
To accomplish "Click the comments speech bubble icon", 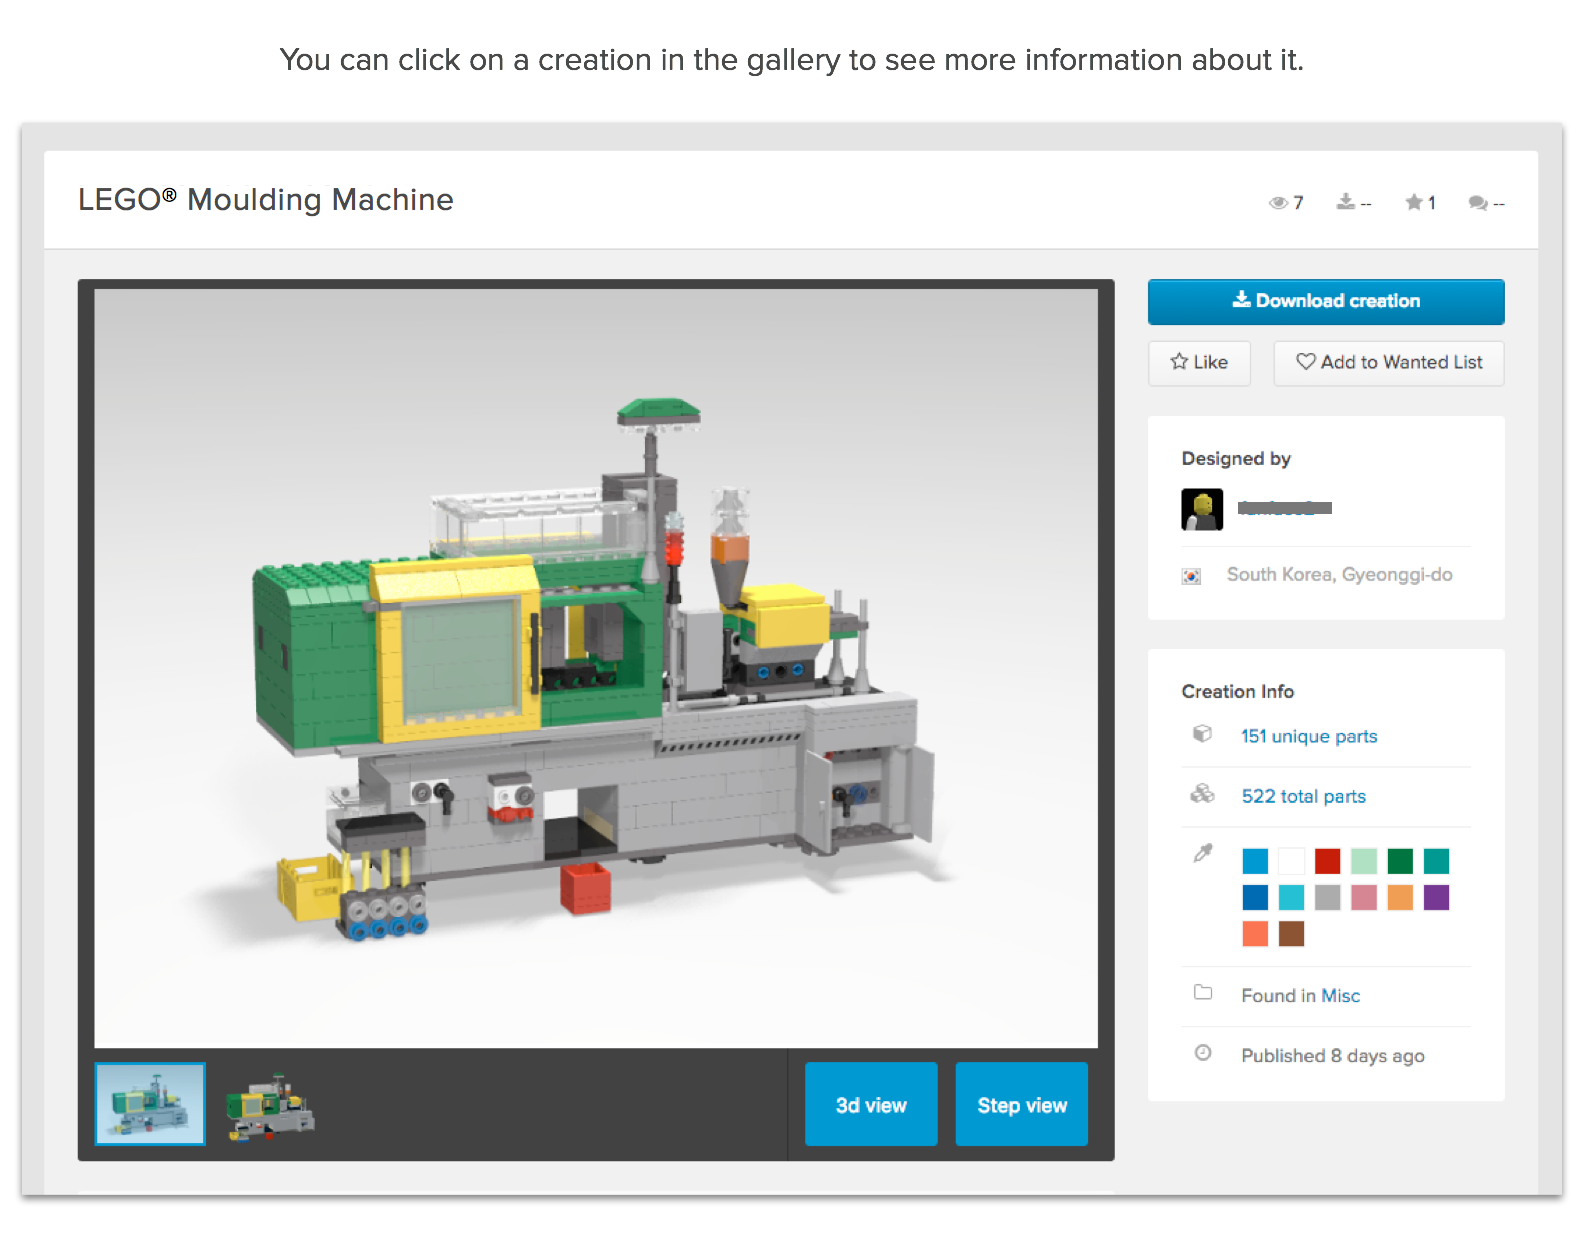I will (1478, 203).
